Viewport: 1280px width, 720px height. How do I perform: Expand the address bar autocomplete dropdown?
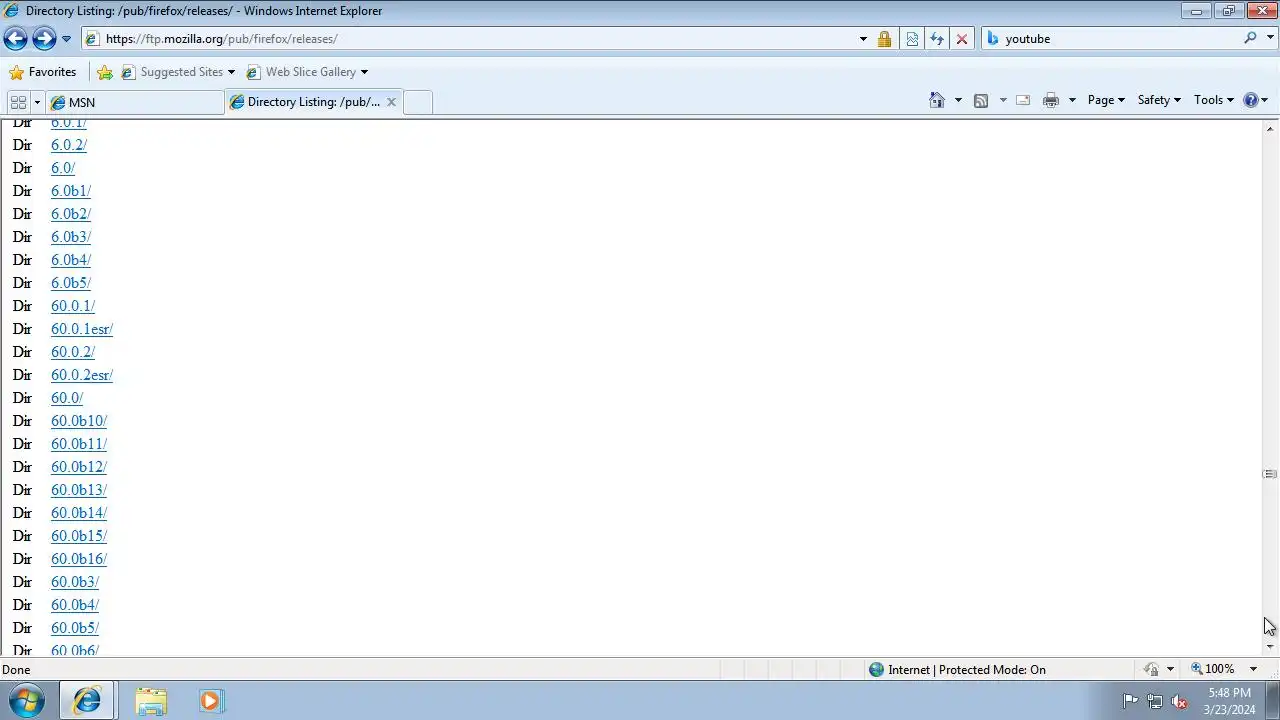863,39
